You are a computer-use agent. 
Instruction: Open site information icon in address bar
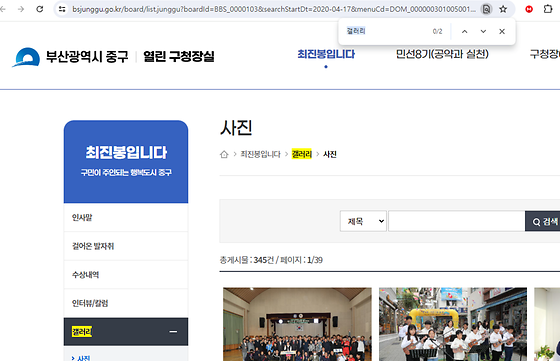(x=62, y=9)
